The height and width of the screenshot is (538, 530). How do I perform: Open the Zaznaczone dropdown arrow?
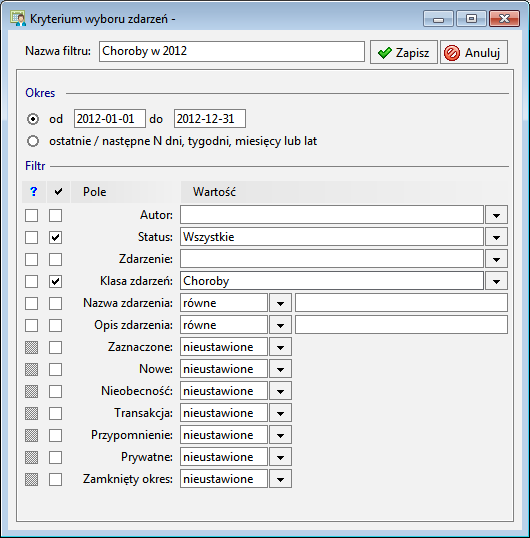coord(280,347)
